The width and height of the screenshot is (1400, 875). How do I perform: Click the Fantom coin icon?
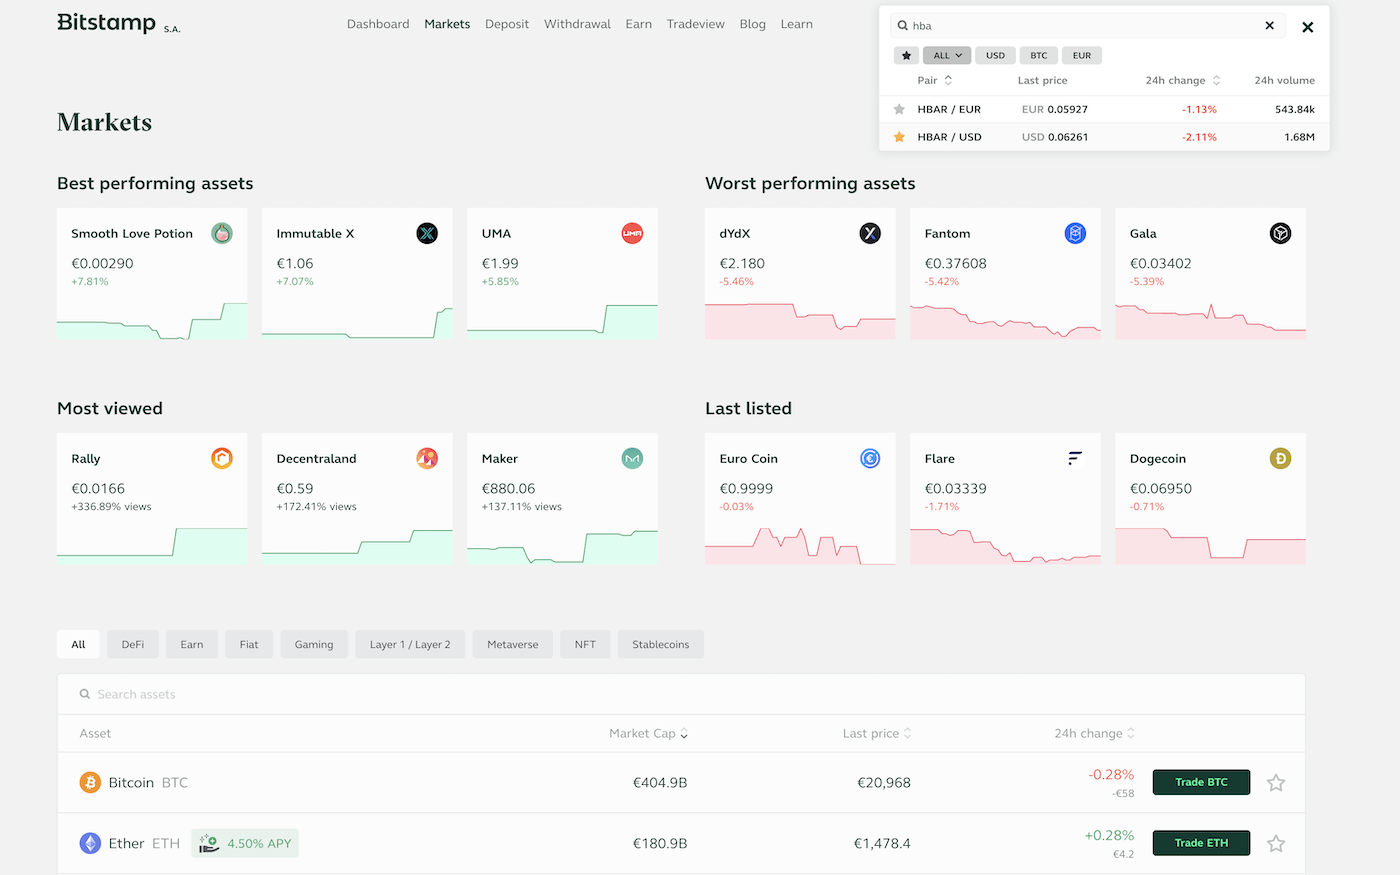(1075, 234)
